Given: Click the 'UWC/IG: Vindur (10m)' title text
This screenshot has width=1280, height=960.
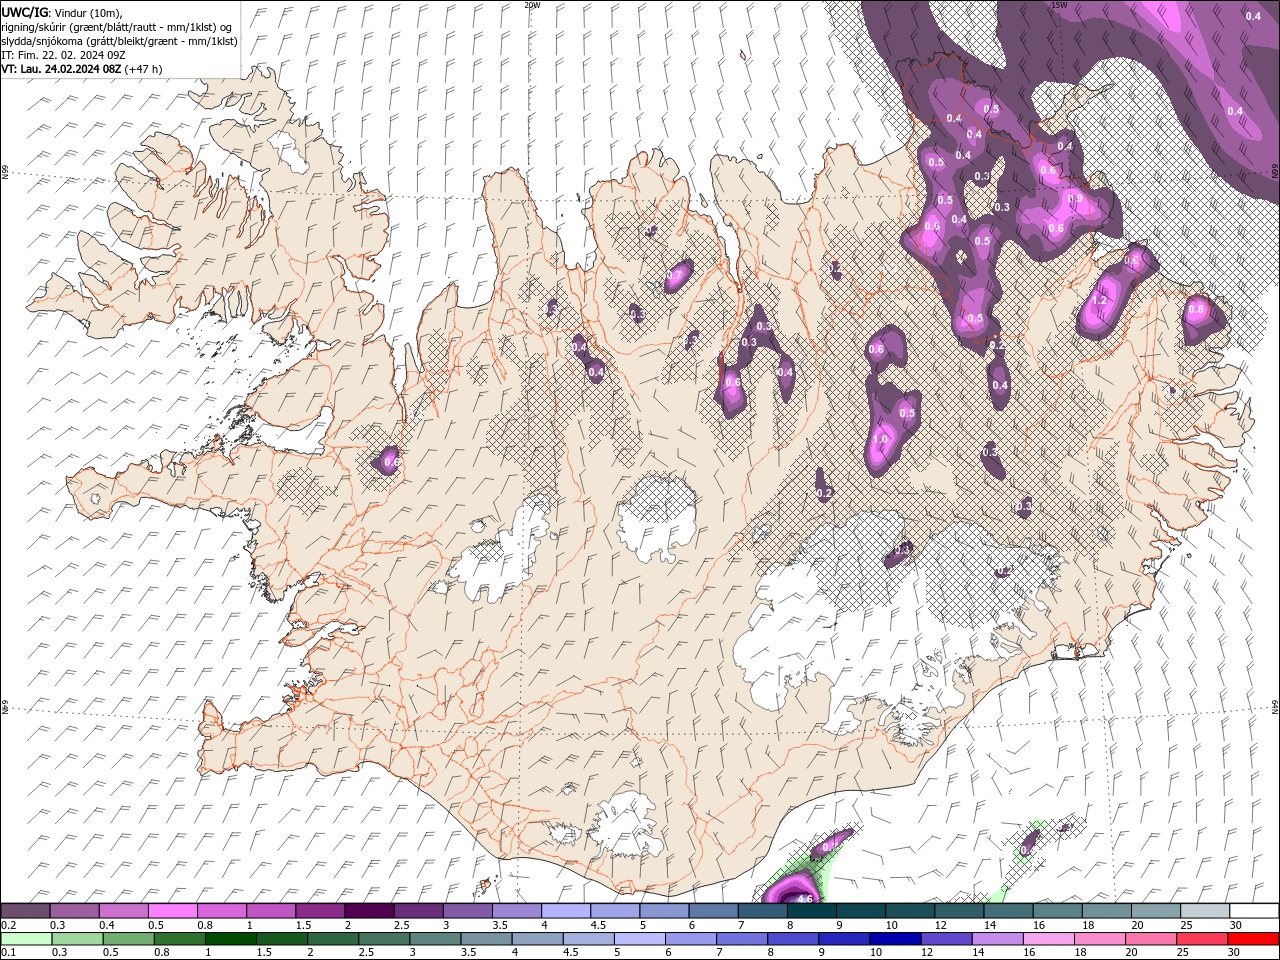Looking at the screenshot, I should 61,12.
